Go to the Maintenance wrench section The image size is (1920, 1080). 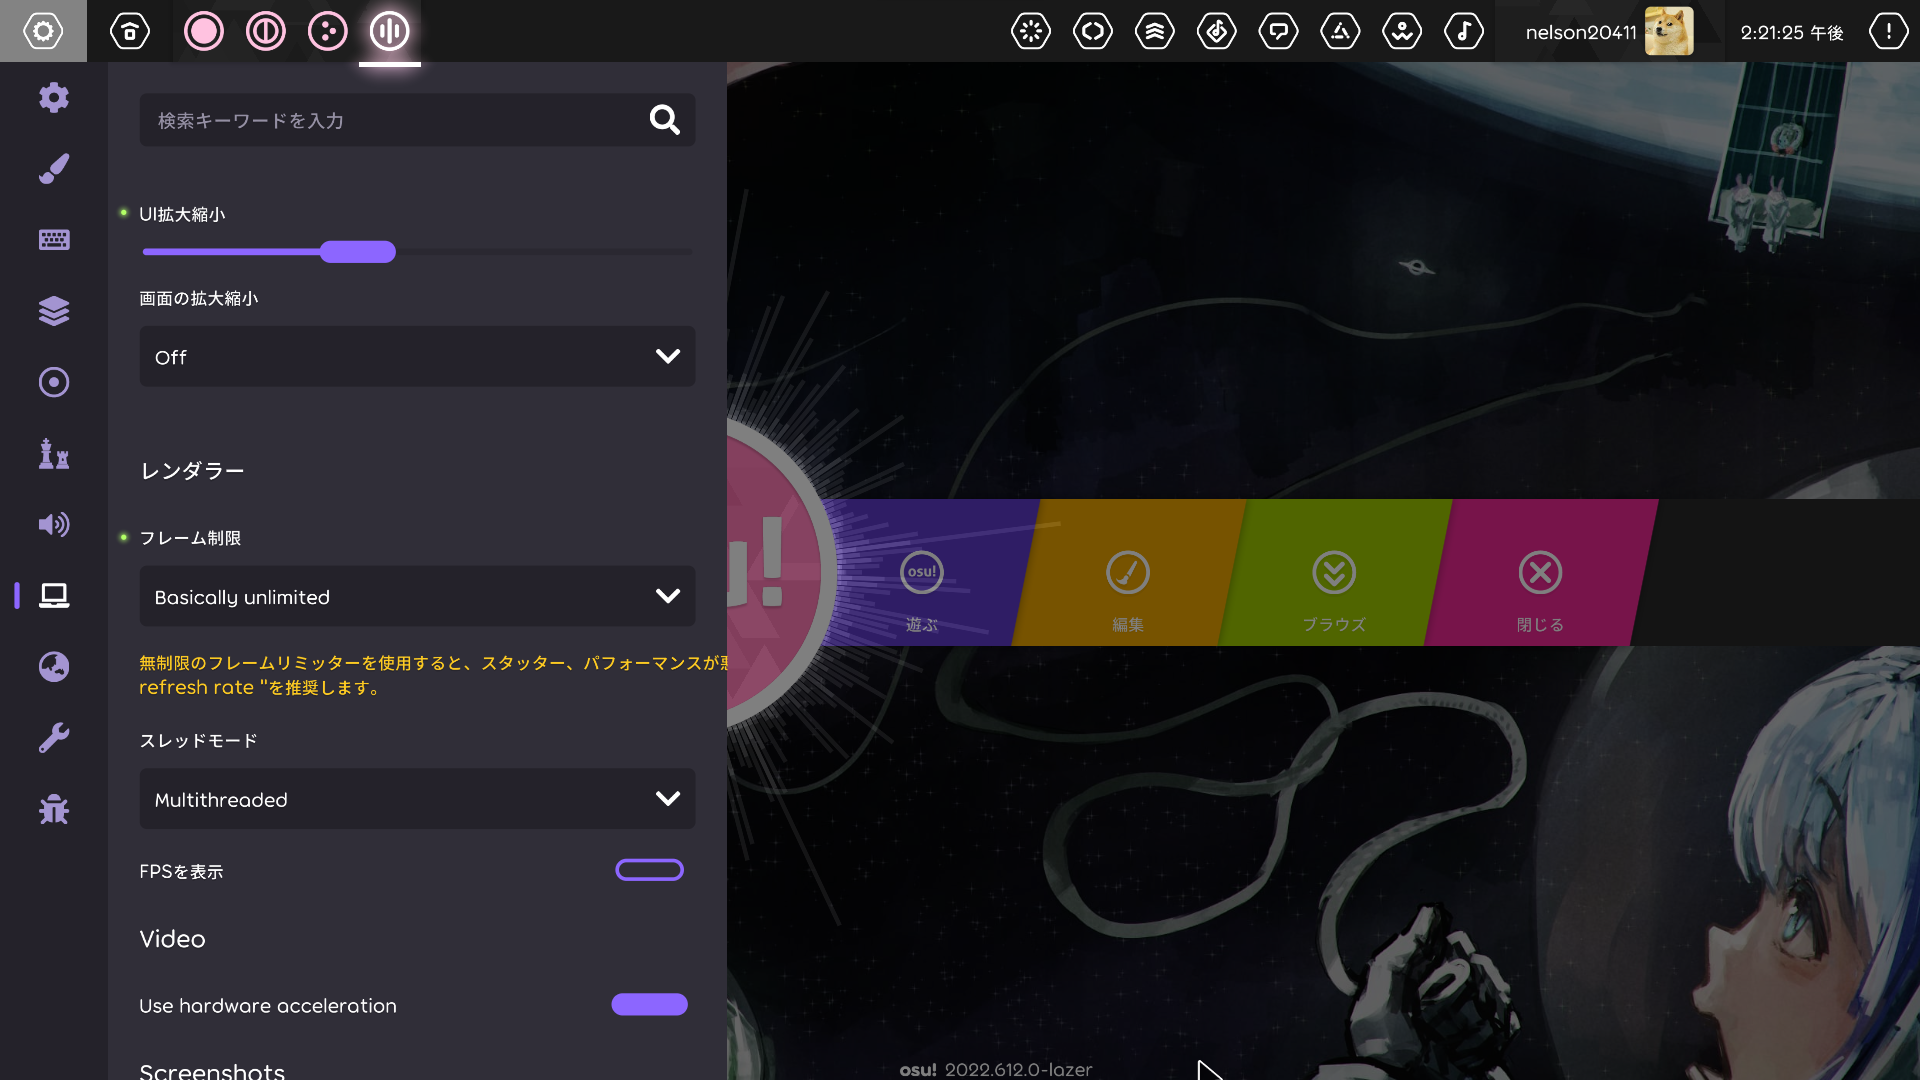coord(54,738)
